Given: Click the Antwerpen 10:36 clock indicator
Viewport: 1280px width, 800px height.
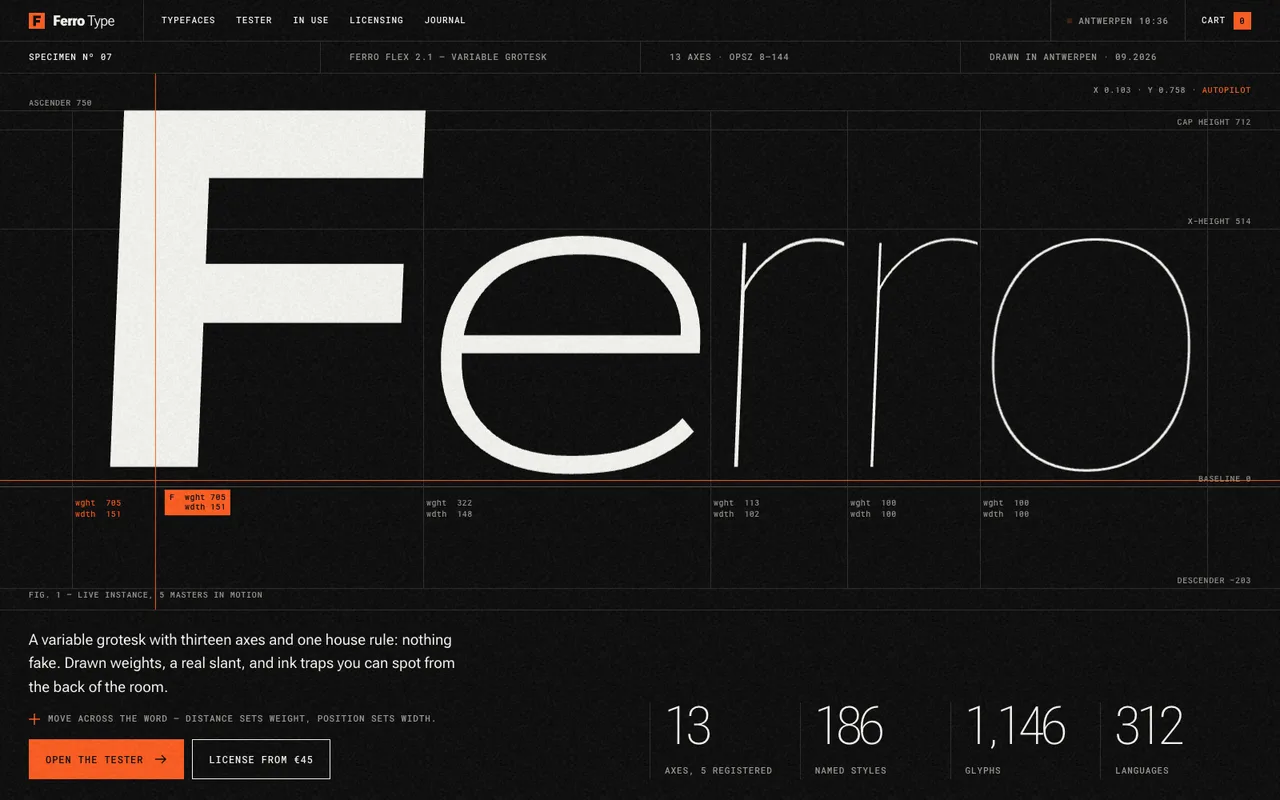Looking at the screenshot, I should (x=1118, y=20).
